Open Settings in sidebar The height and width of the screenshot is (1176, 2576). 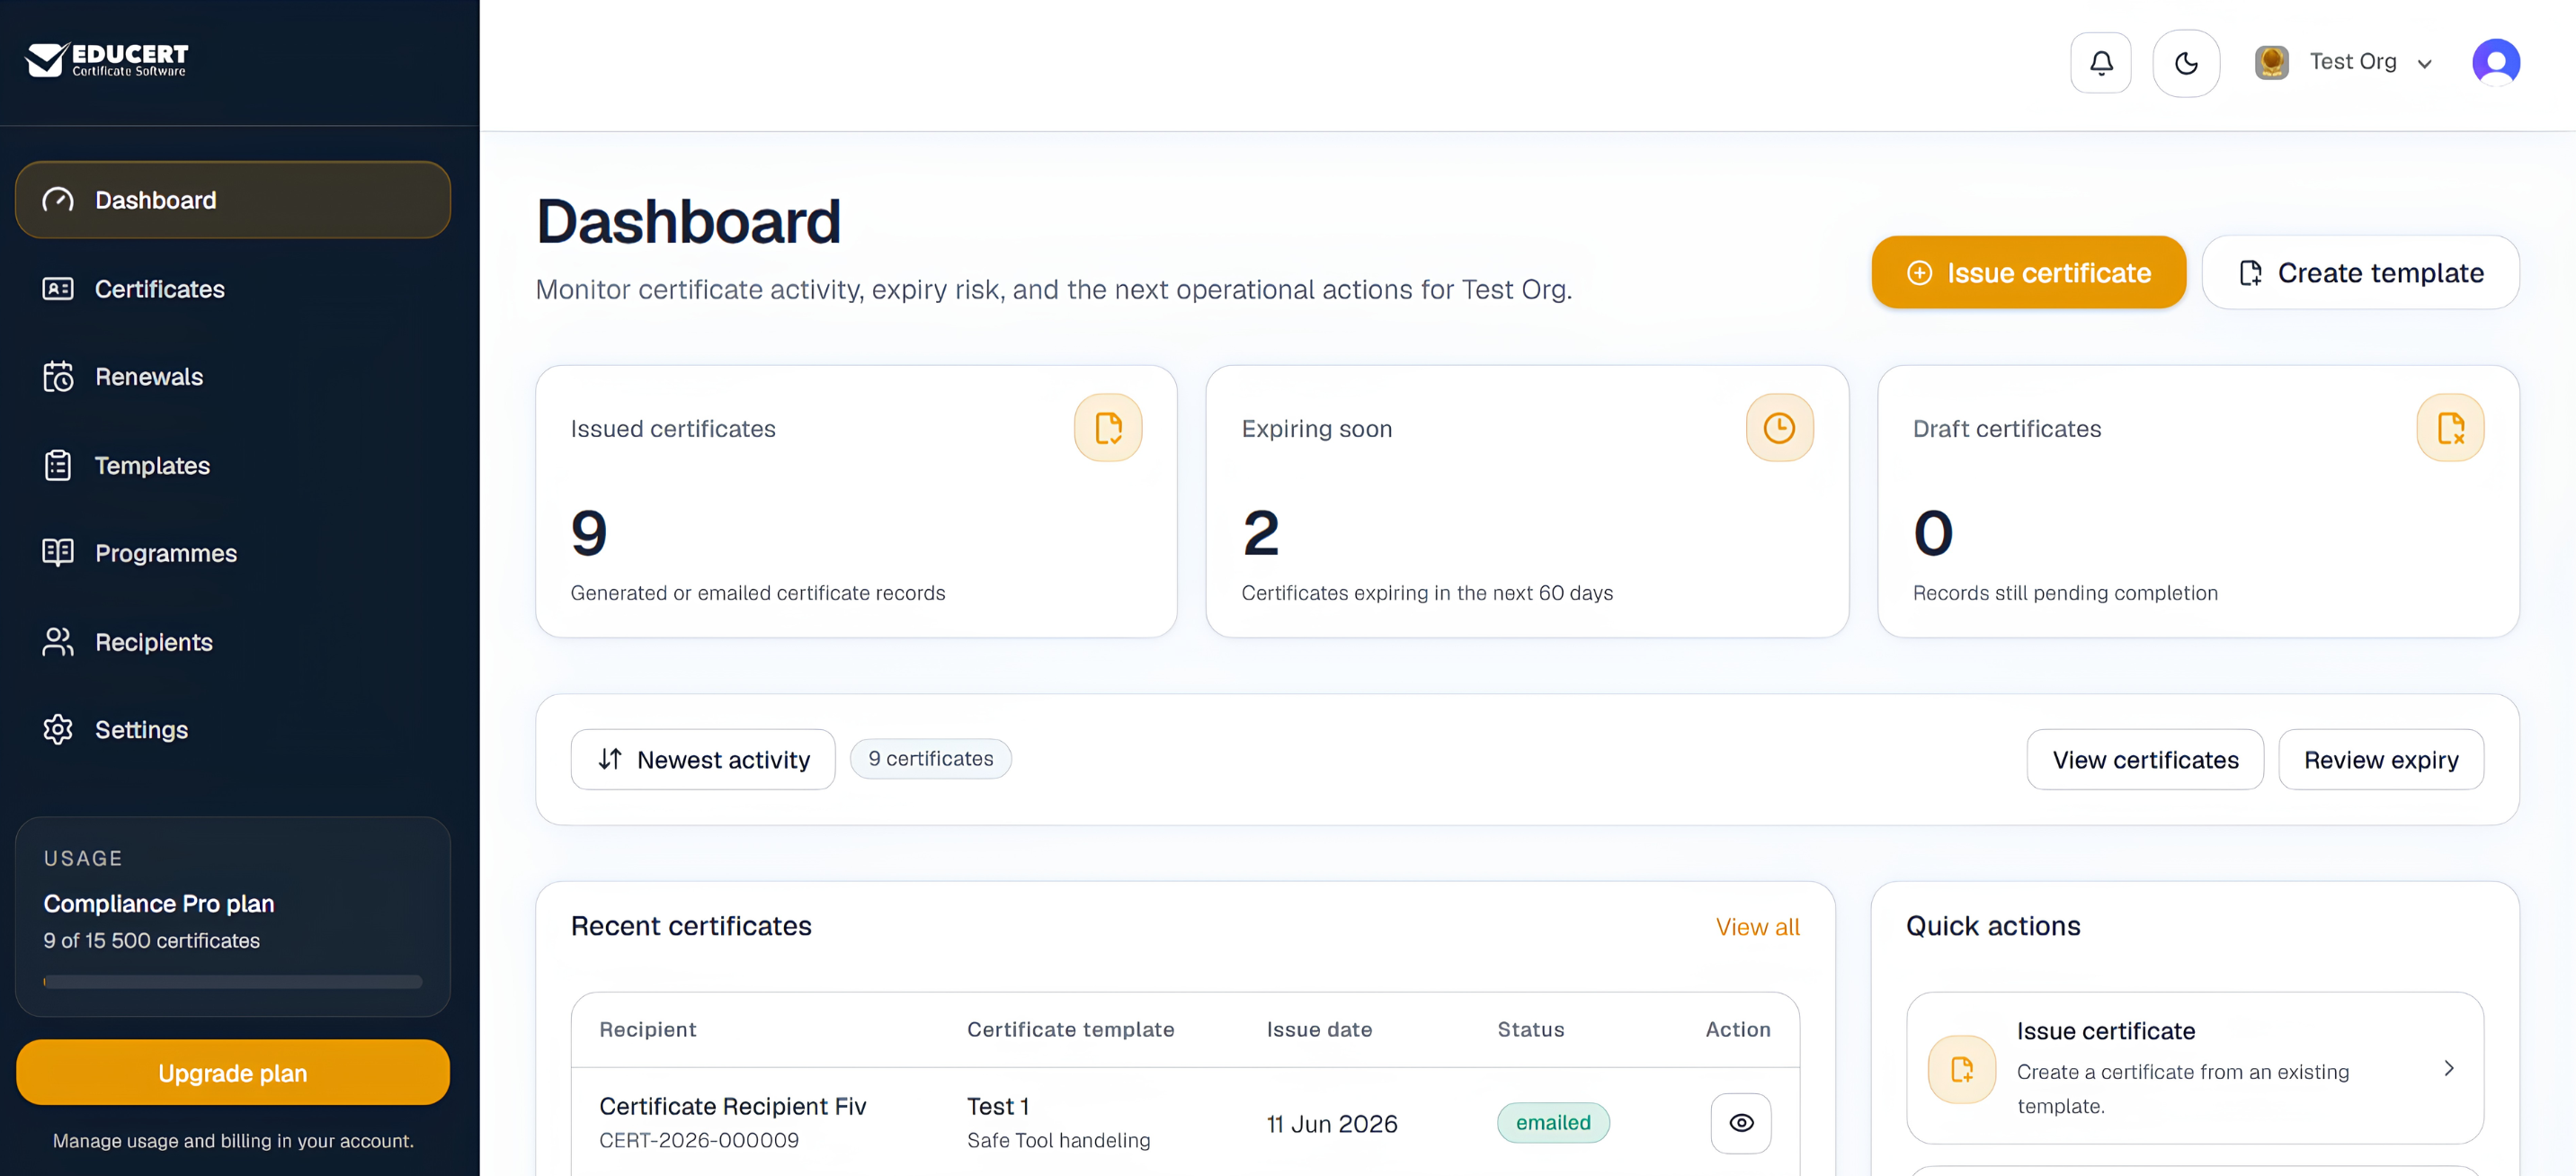(233, 730)
